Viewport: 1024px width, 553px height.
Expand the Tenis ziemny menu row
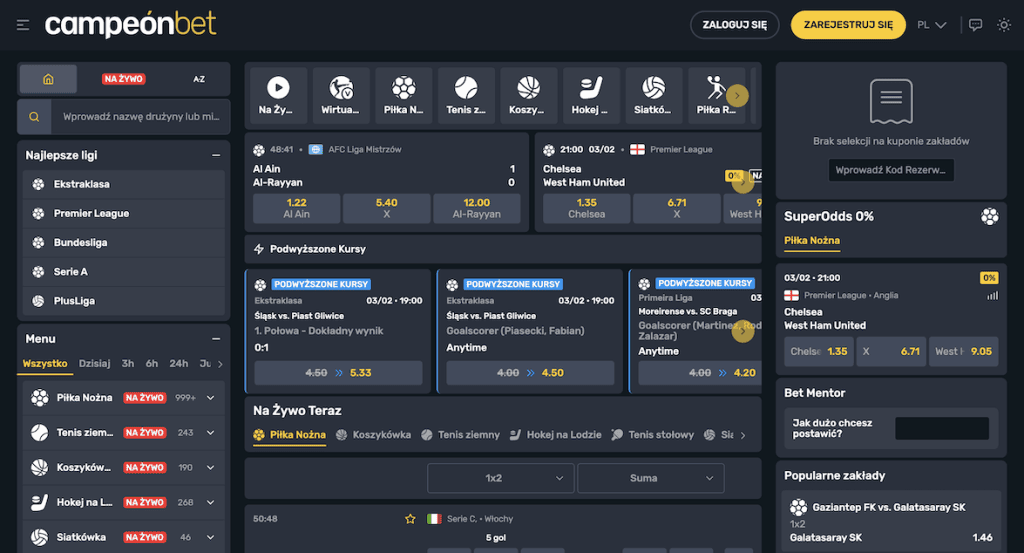point(210,432)
